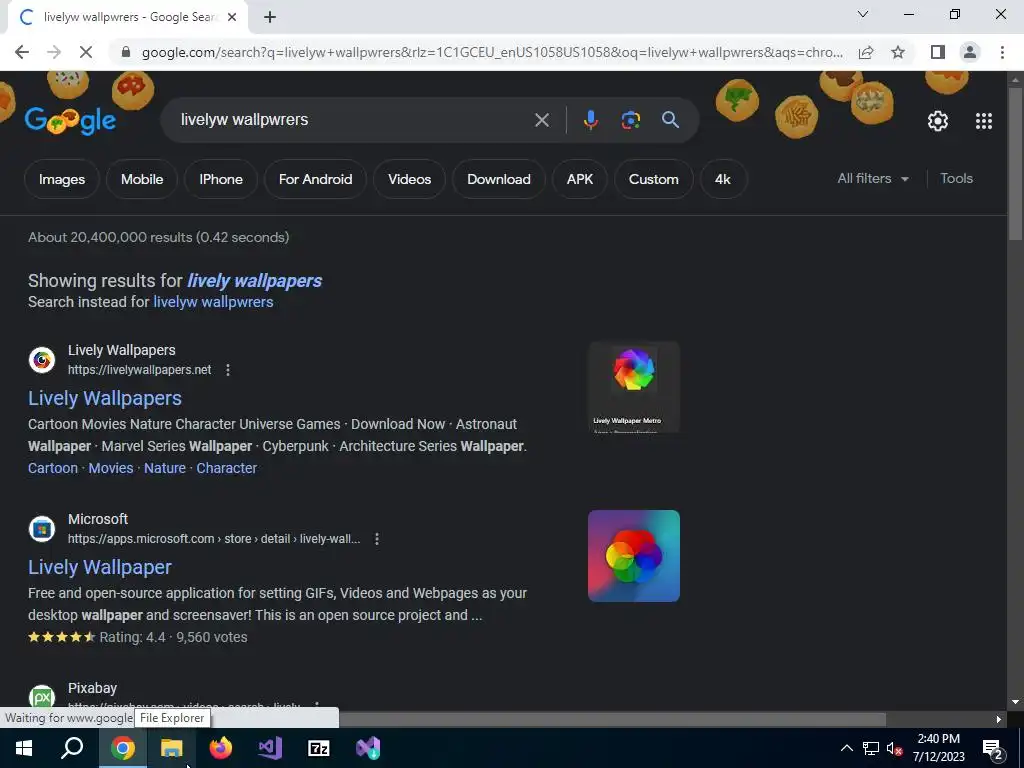The height and width of the screenshot is (768, 1024).
Task: Click the Google logo
Action: tap(71, 121)
